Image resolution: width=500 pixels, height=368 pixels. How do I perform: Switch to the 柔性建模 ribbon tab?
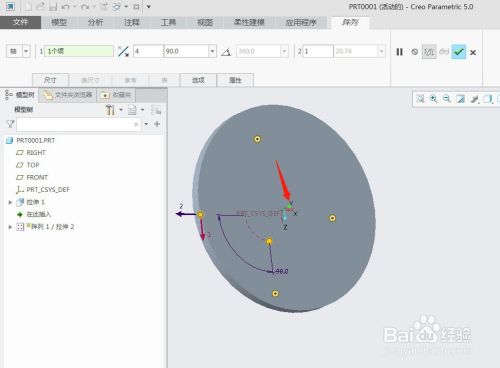coord(249,22)
